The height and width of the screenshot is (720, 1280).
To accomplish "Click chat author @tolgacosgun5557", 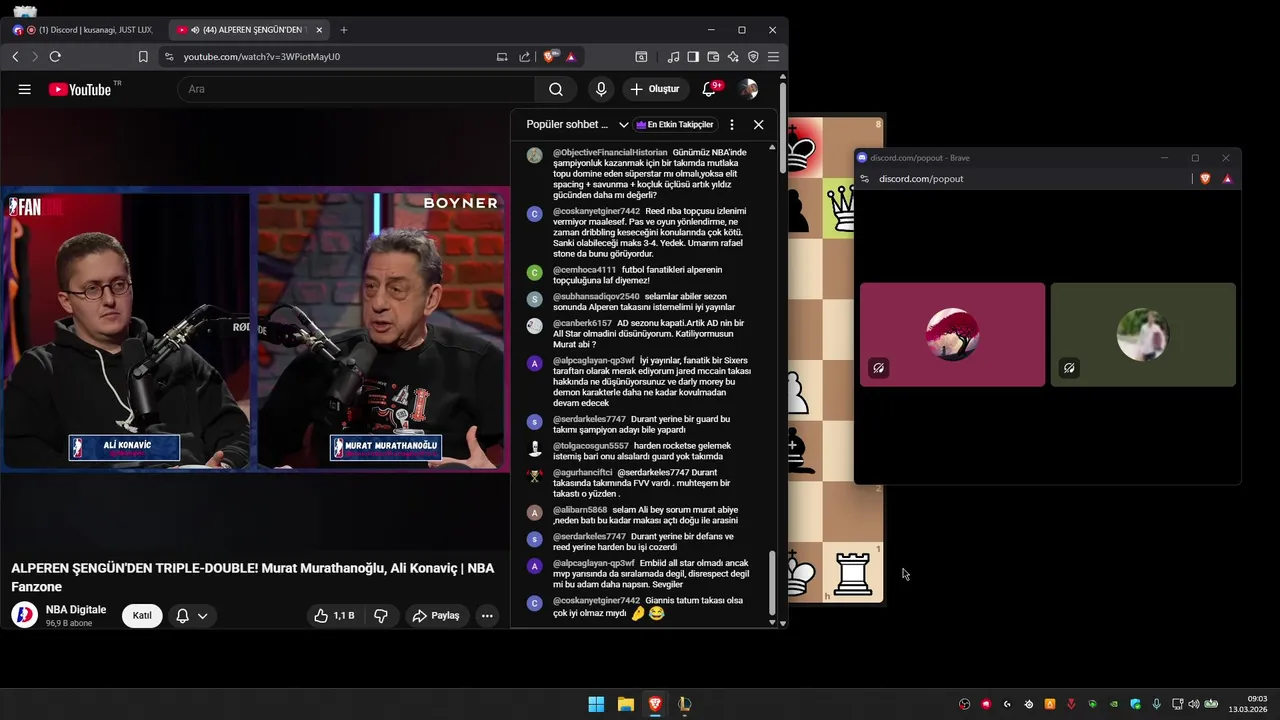I will pos(591,446).
